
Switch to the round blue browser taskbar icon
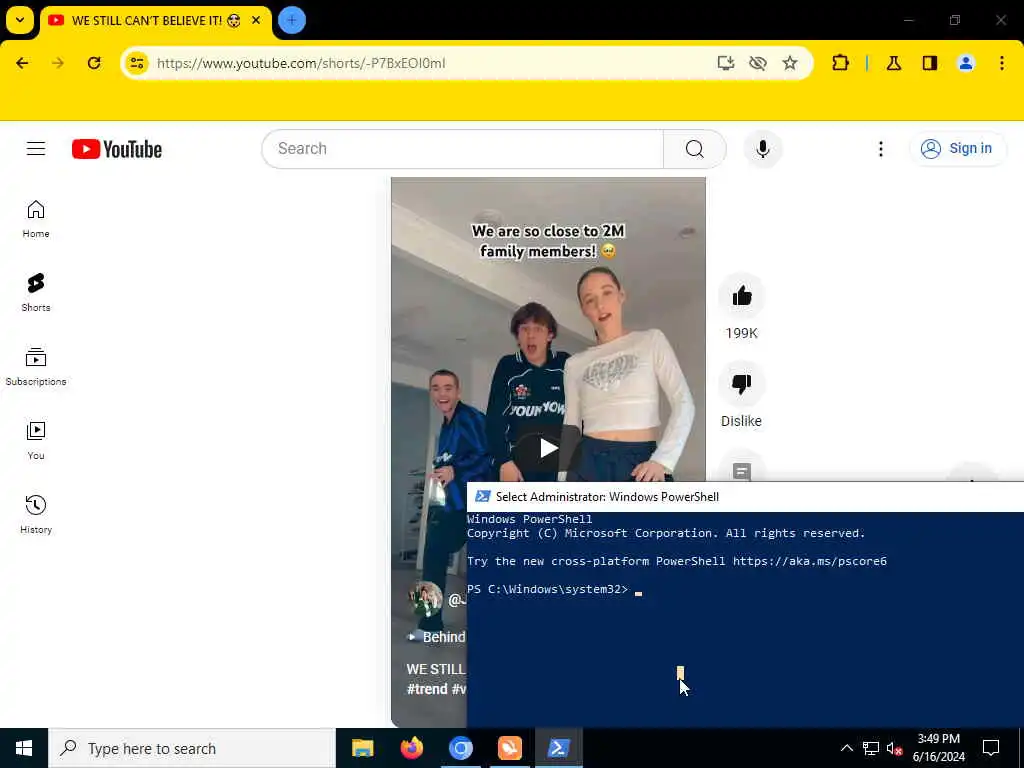pyautogui.click(x=460, y=748)
